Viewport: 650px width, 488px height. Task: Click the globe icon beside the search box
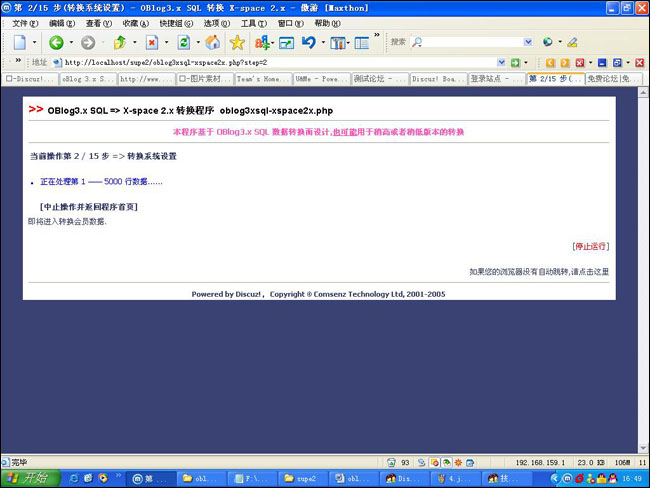pyautogui.click(x=548, y=42)
